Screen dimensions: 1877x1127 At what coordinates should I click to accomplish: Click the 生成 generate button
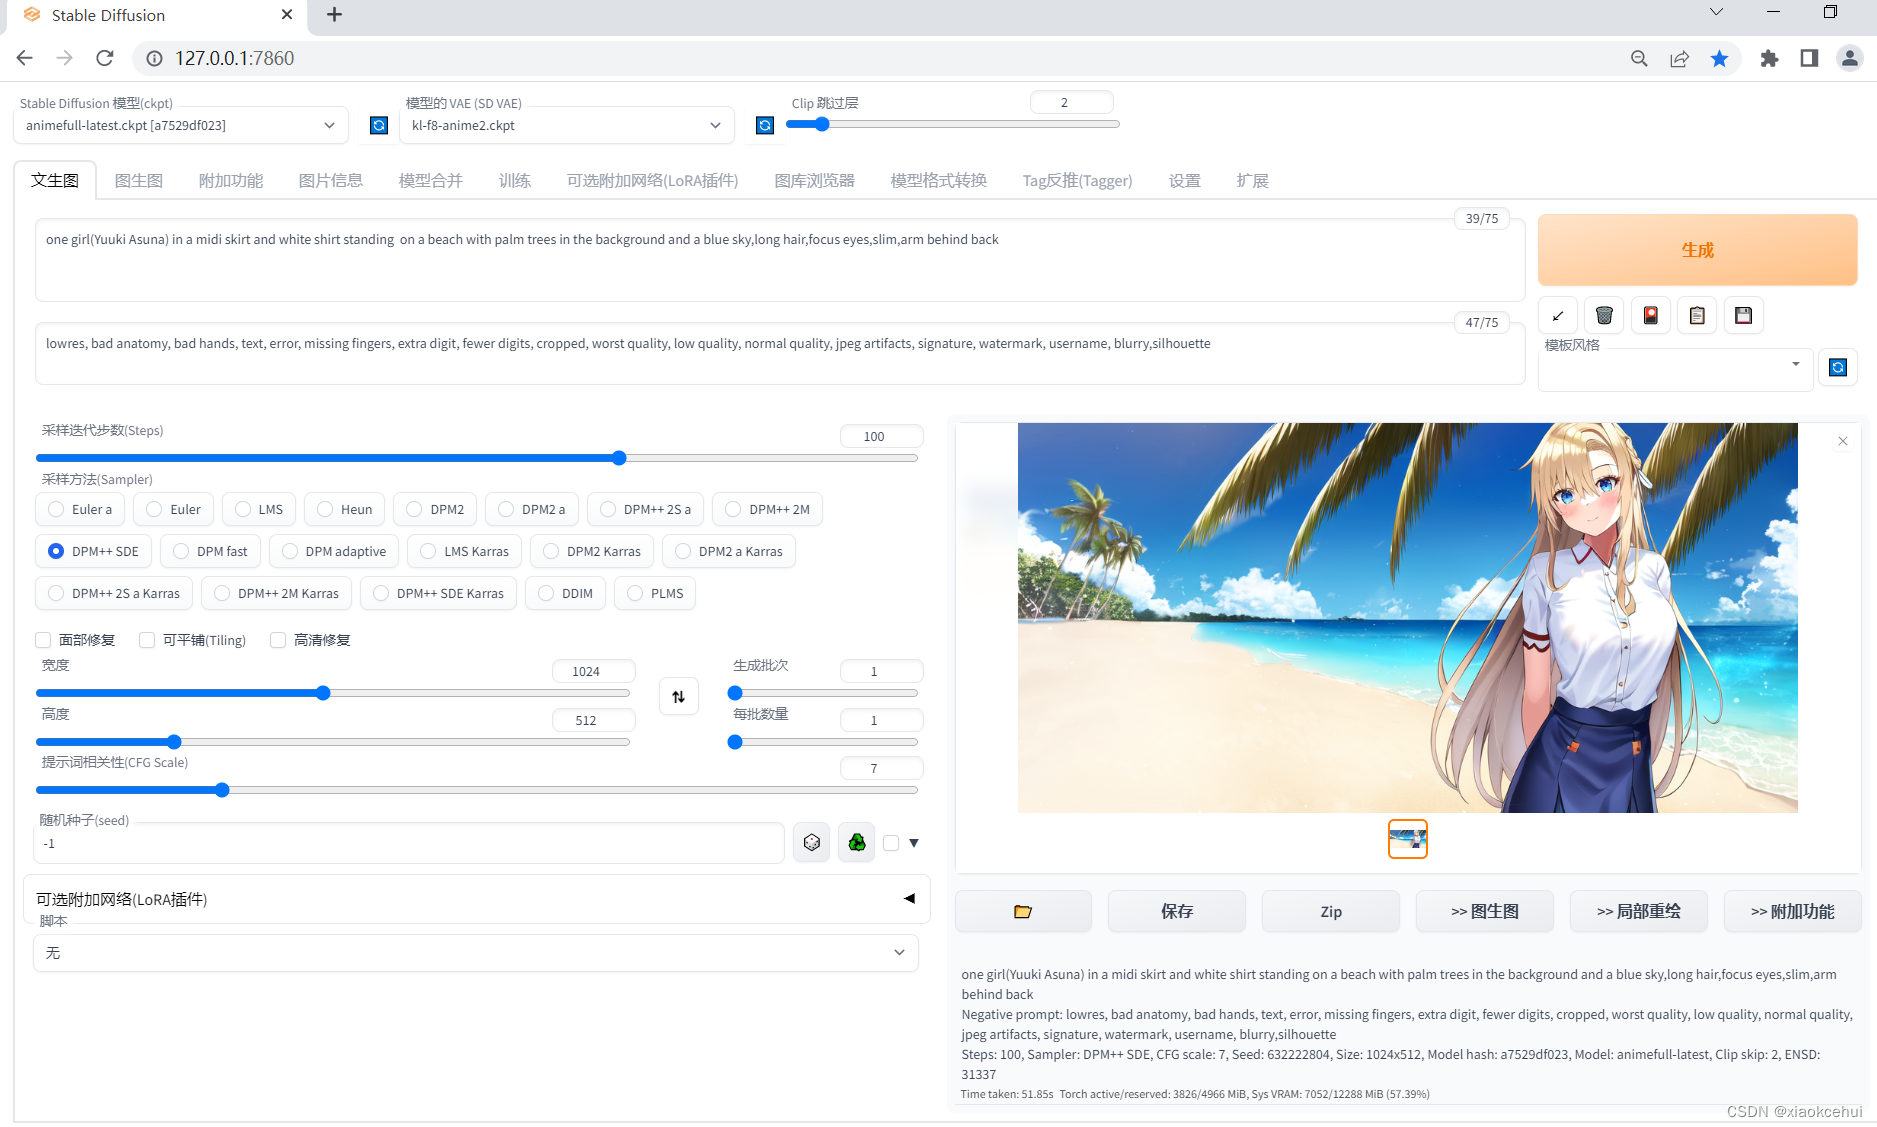point(1698,250)
